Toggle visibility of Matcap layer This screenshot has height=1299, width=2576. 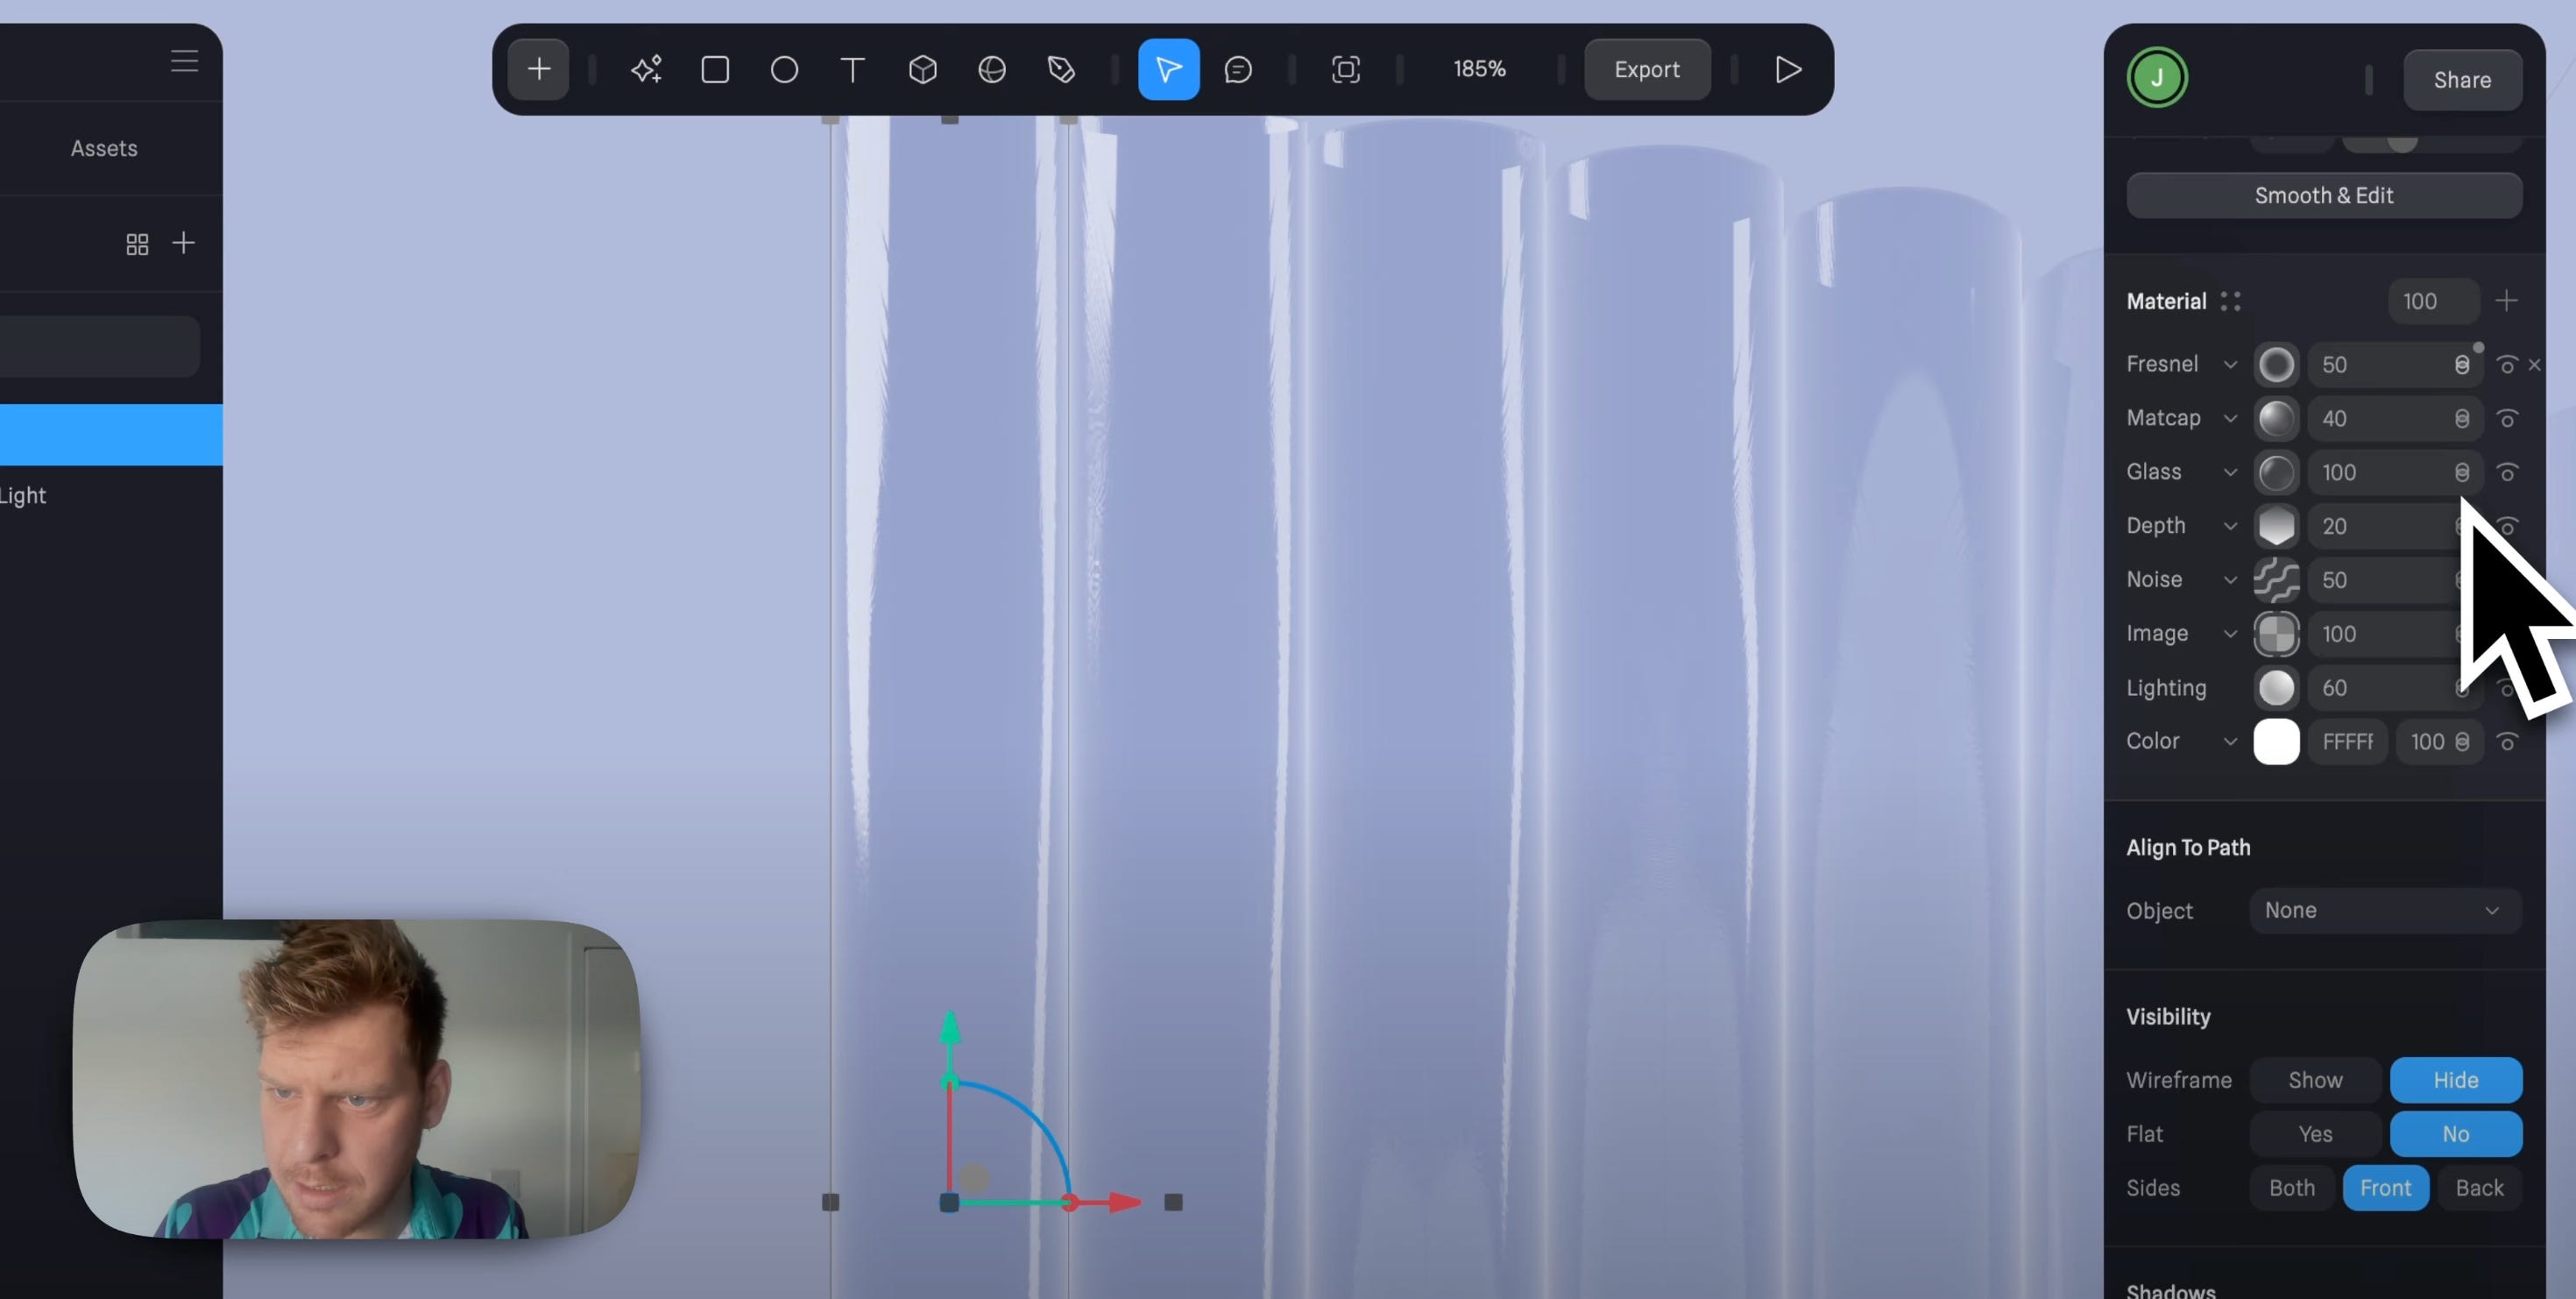pyautogui.click(x=2507, y=418)
